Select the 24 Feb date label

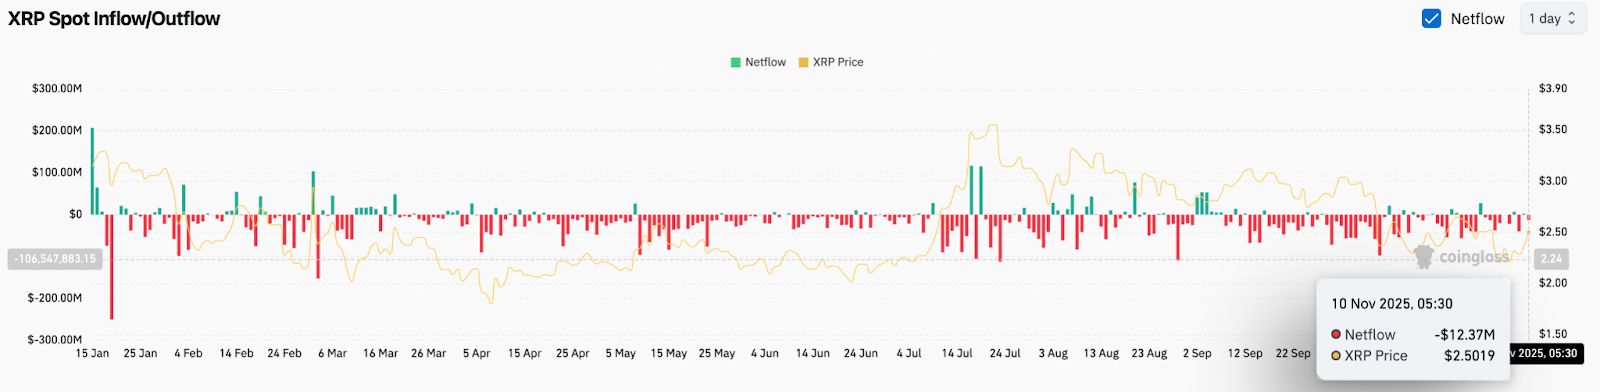pos(284,353)
